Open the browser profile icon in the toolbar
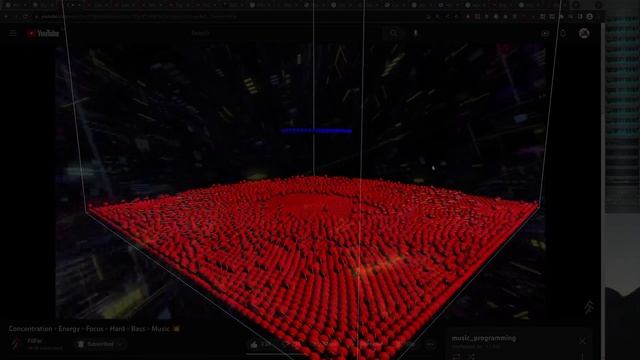 coord(590,17)
